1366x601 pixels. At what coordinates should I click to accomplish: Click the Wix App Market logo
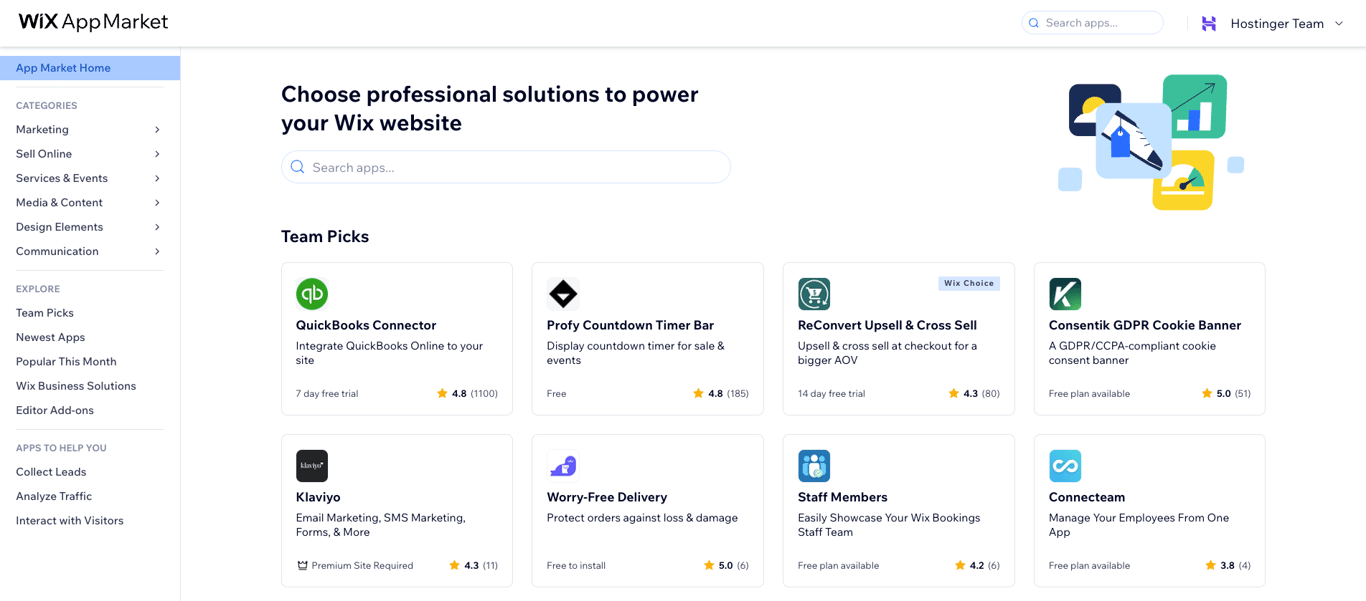(x=93, y=21)
